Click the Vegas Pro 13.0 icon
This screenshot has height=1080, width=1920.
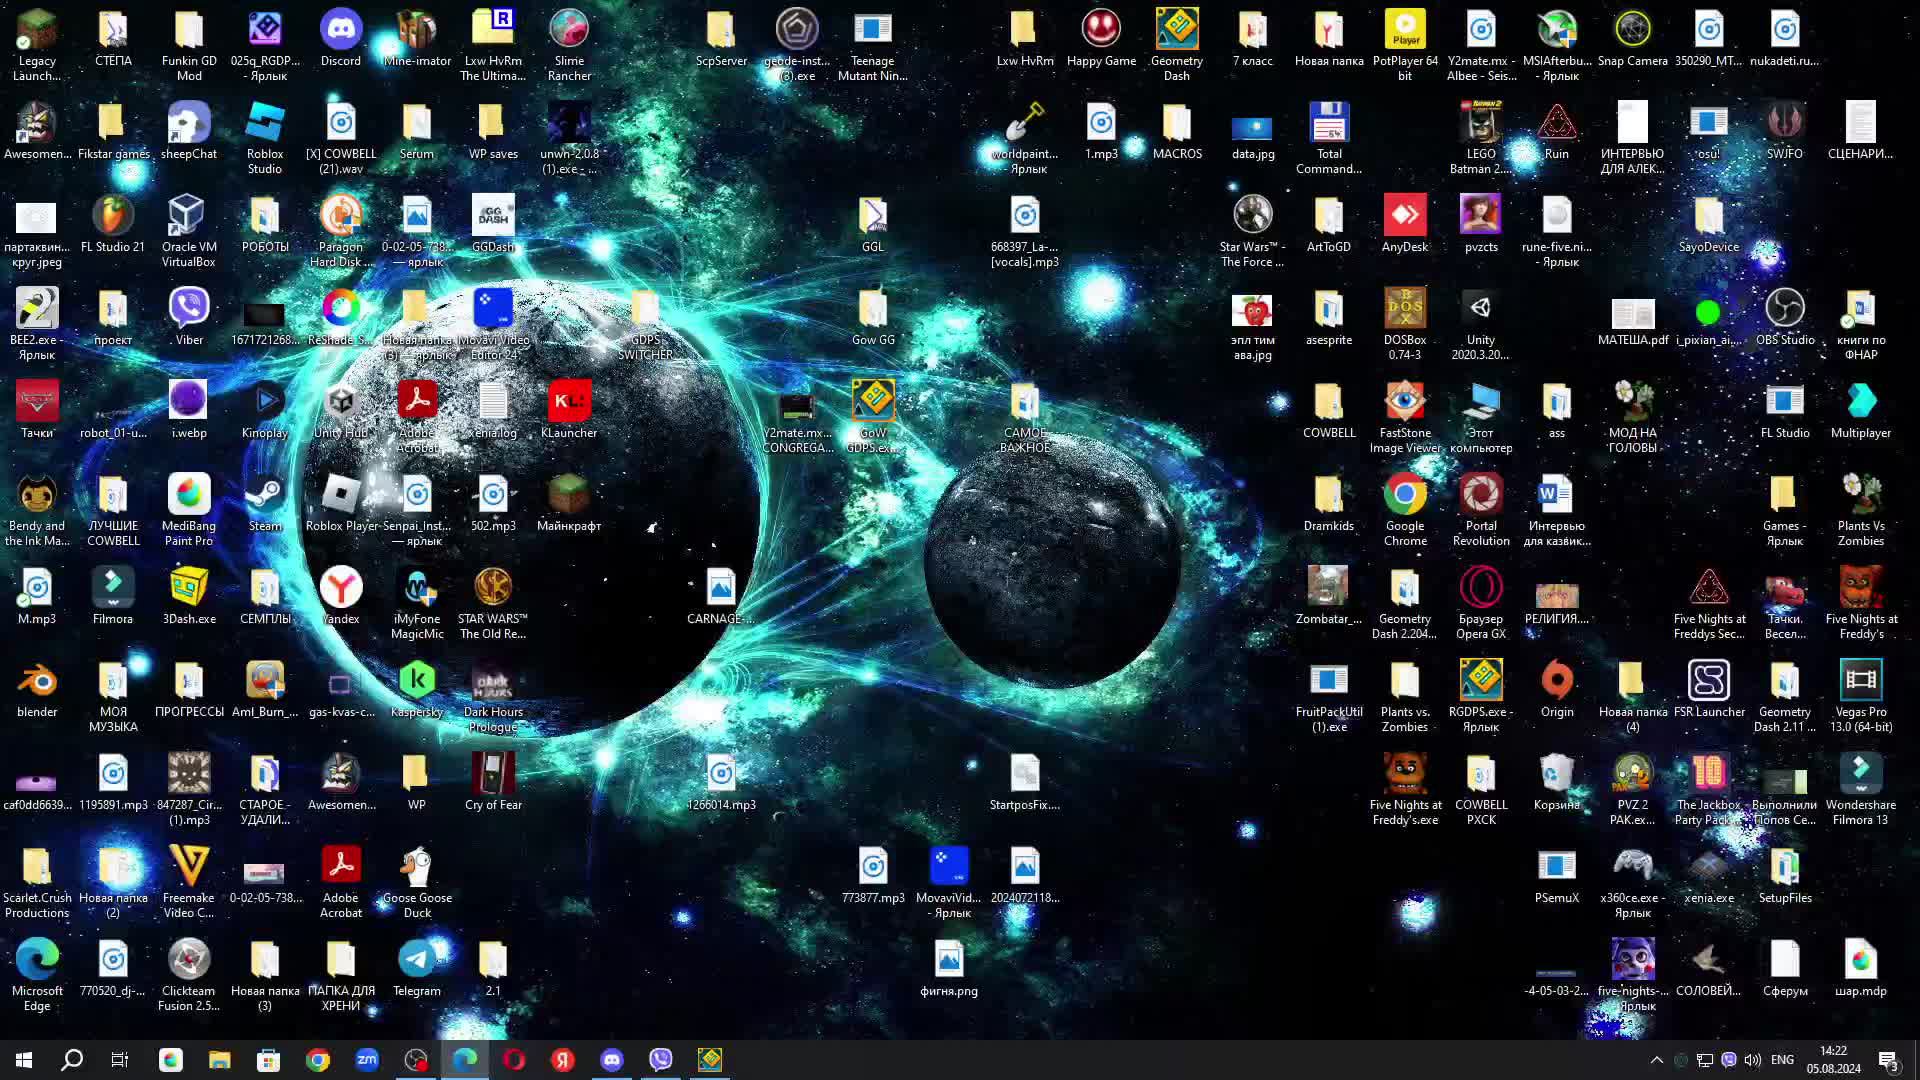click(x=1860, y=682)
